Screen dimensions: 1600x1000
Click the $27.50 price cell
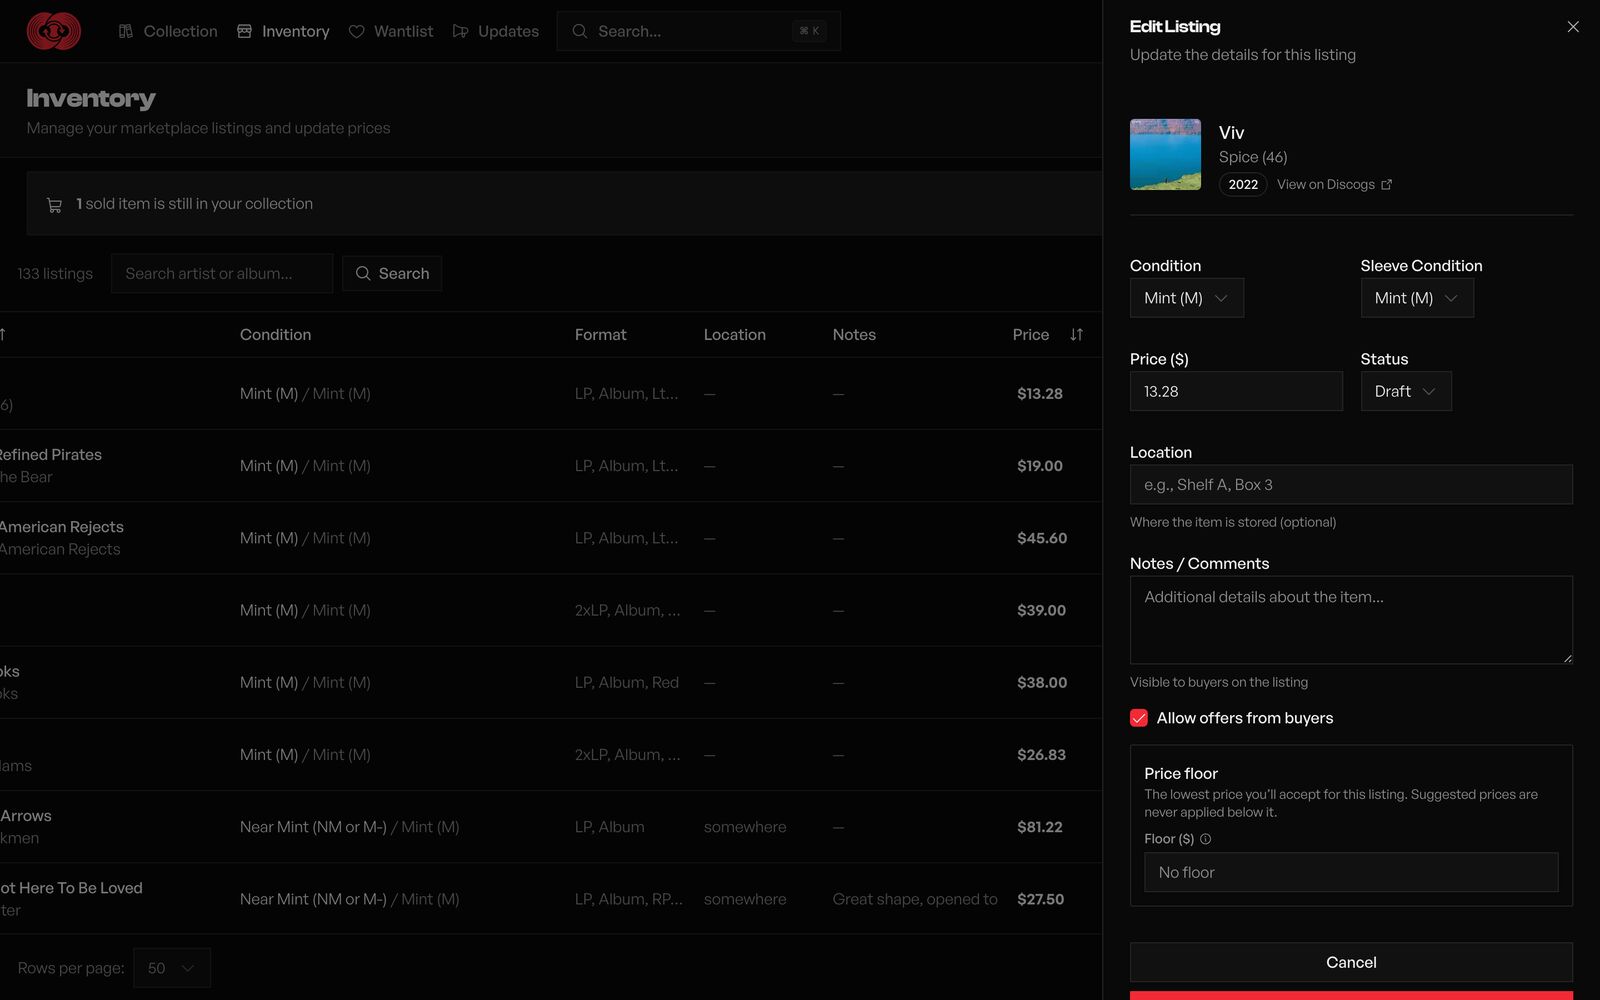tap(1040, 899)
